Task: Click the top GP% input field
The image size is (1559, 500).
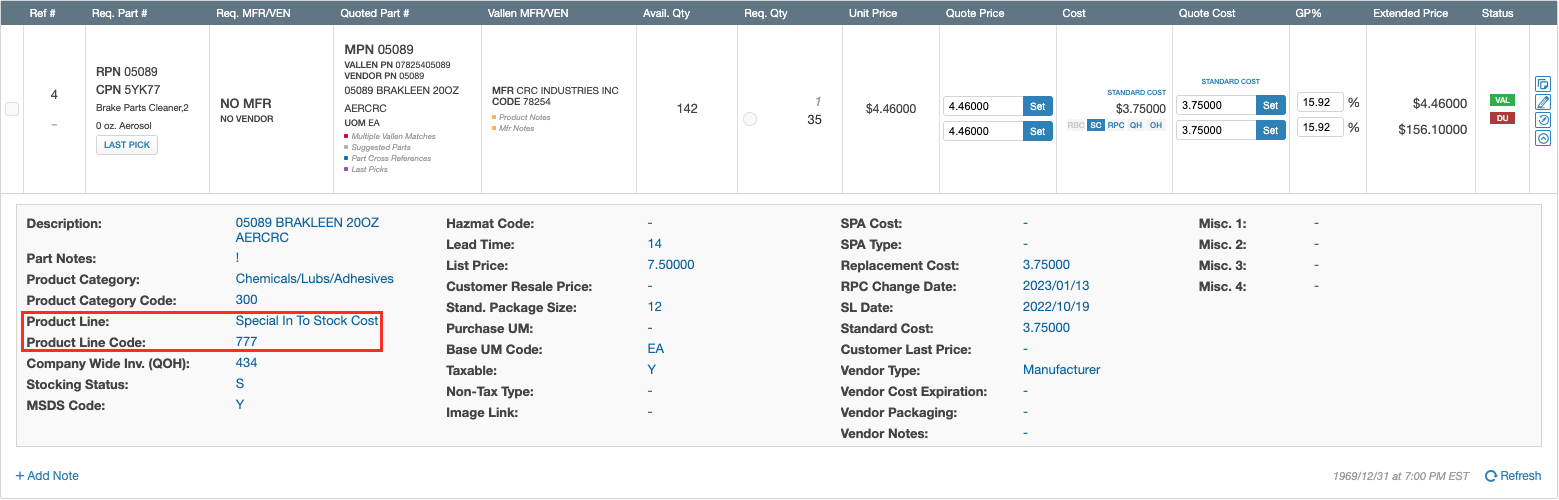Action: coord(1320,102)
